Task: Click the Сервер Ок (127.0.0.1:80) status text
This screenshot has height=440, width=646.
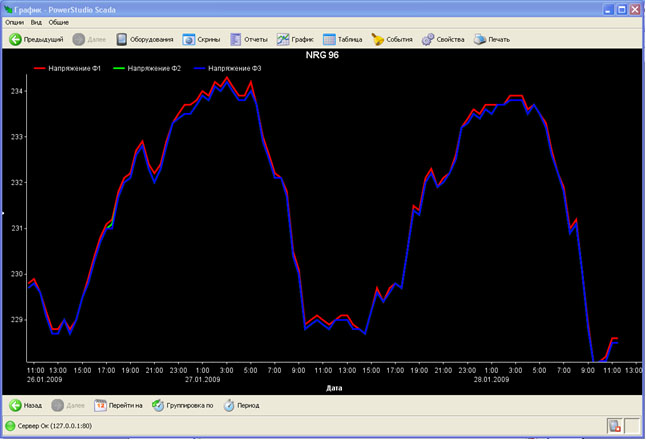Action: (x=55, y=426)
